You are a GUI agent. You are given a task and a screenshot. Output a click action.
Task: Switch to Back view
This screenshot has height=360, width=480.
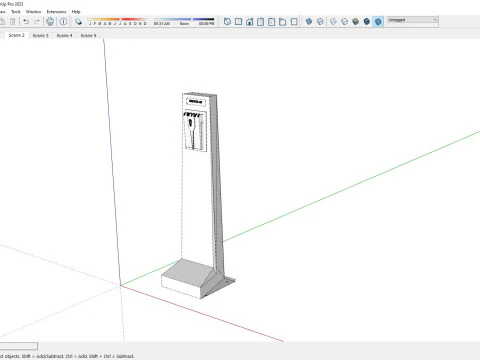click(271, 22)
